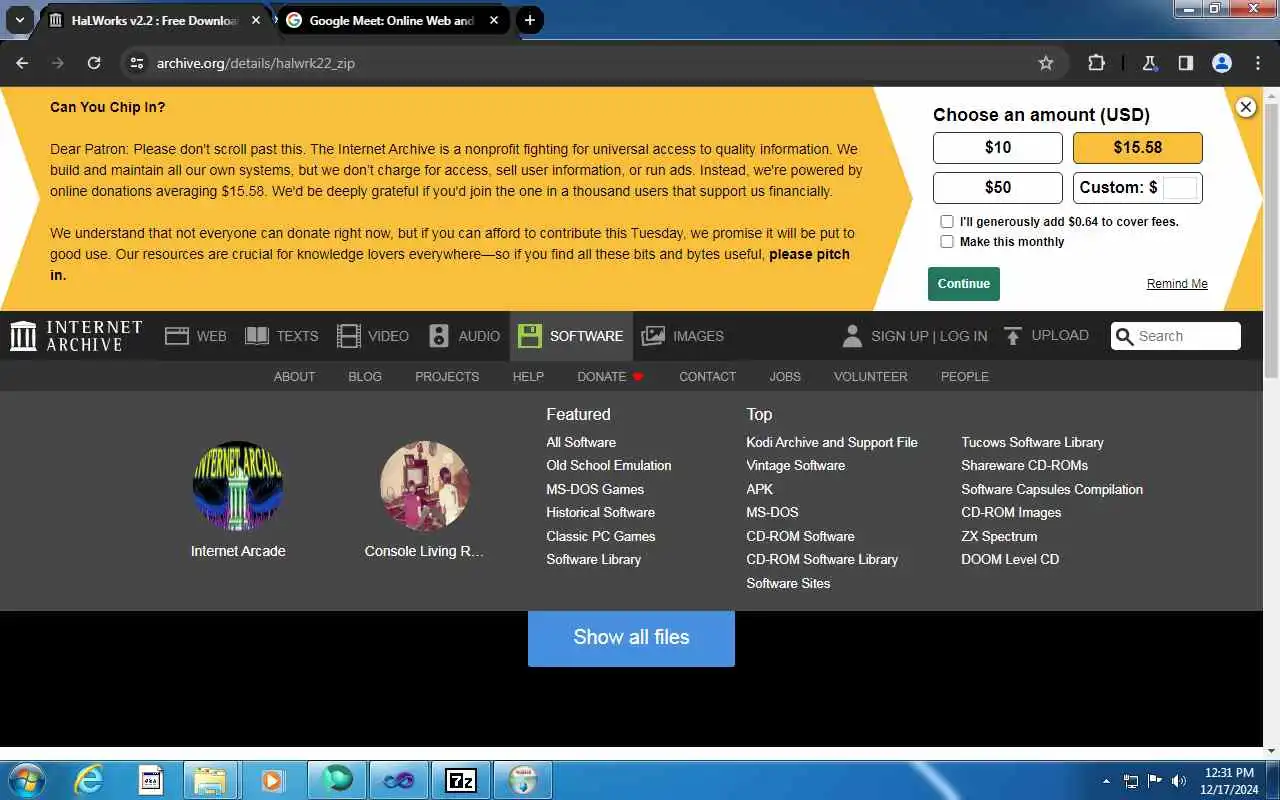Open the DOOM Level CD link

1010,559
